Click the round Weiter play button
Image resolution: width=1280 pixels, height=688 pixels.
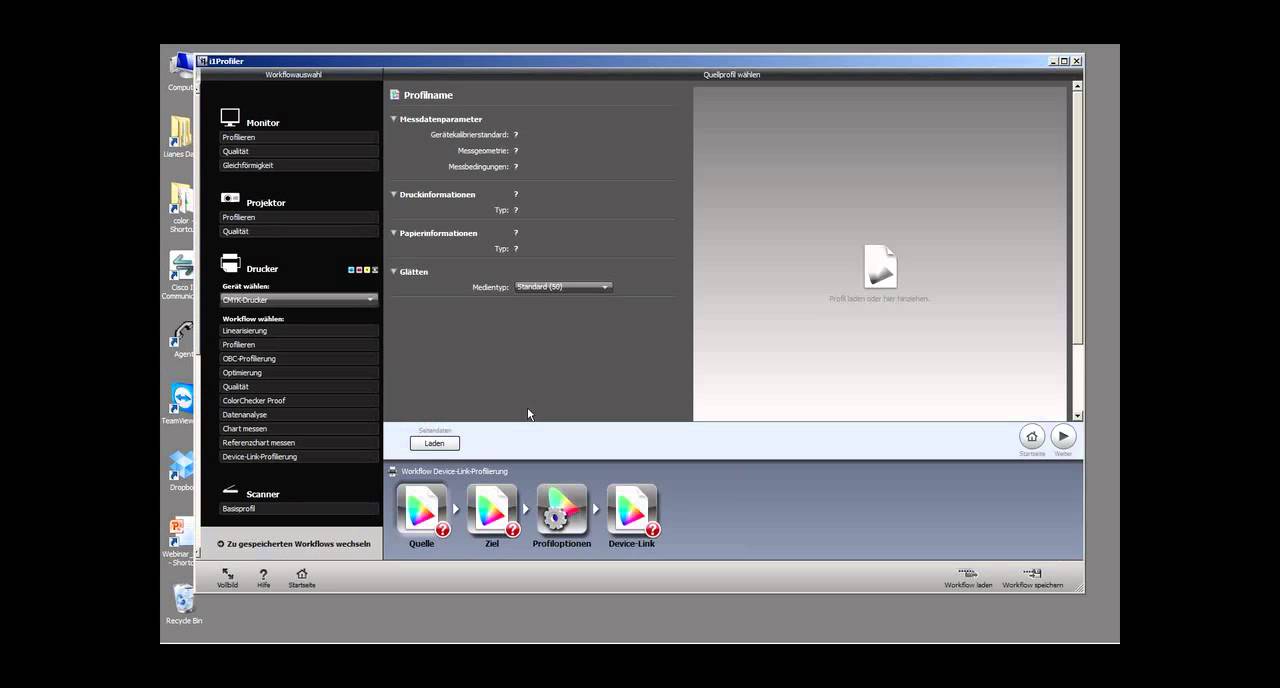click(x=1063, y=436)
